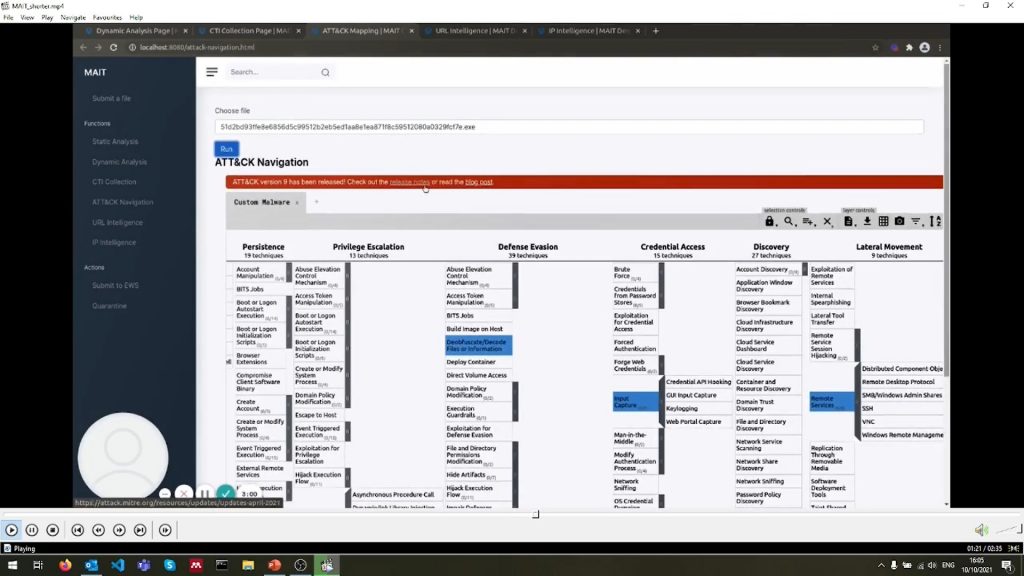Open CTI Collection in sidebar
Image resolution: width=1024 pixels, height=576 pixels.
tap(114, 182)
